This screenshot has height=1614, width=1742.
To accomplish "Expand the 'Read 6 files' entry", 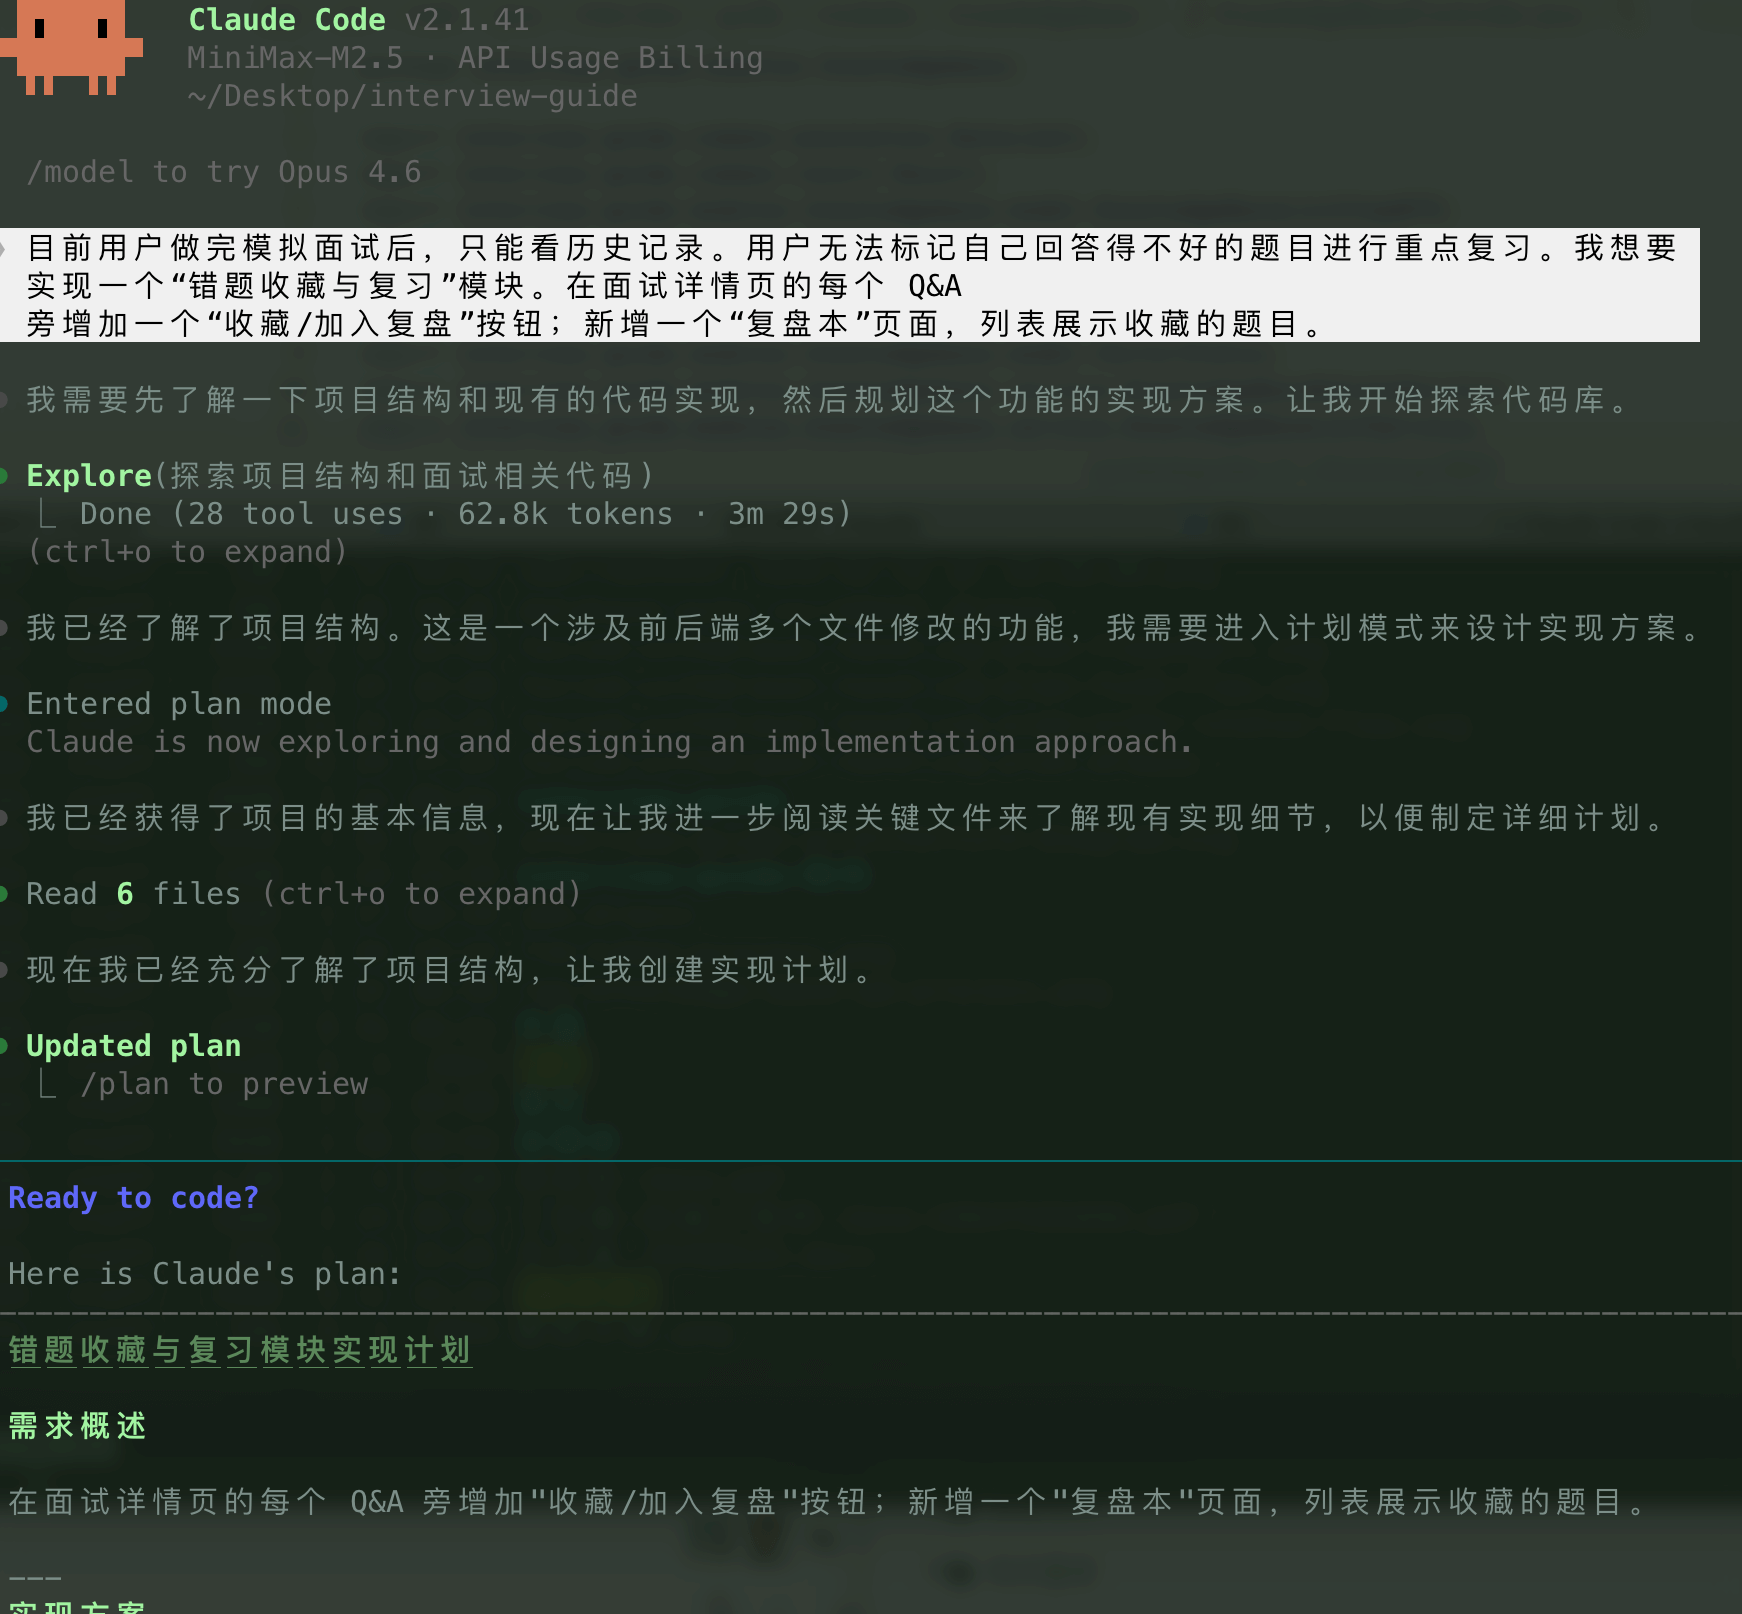I will tap(304, 894).
